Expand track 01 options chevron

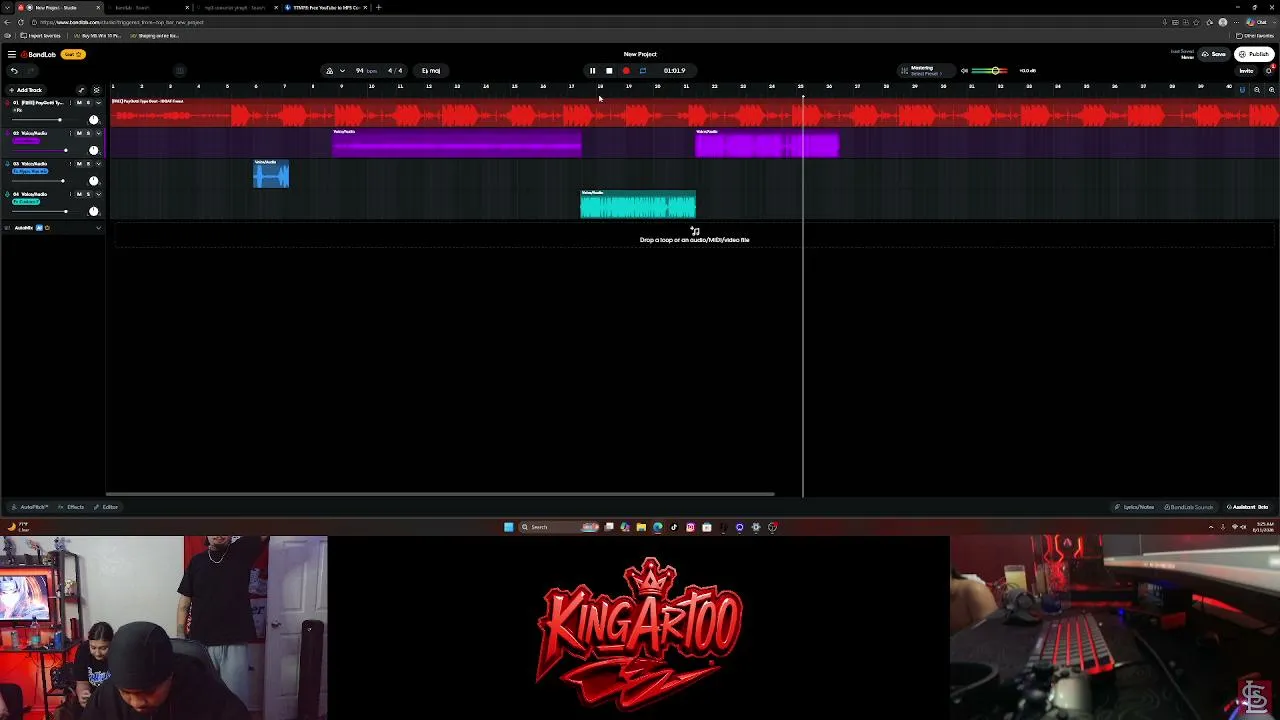coord(98,103)
